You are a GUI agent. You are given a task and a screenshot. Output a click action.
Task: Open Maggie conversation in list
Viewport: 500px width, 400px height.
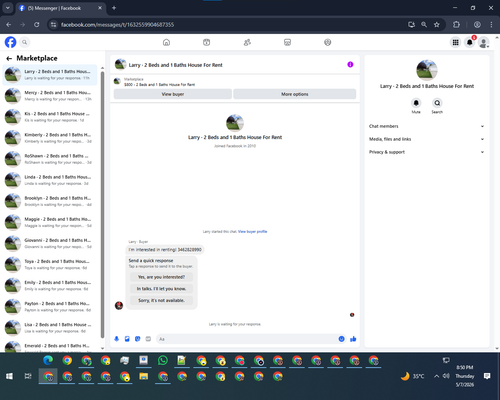click(x=50, y=222)
